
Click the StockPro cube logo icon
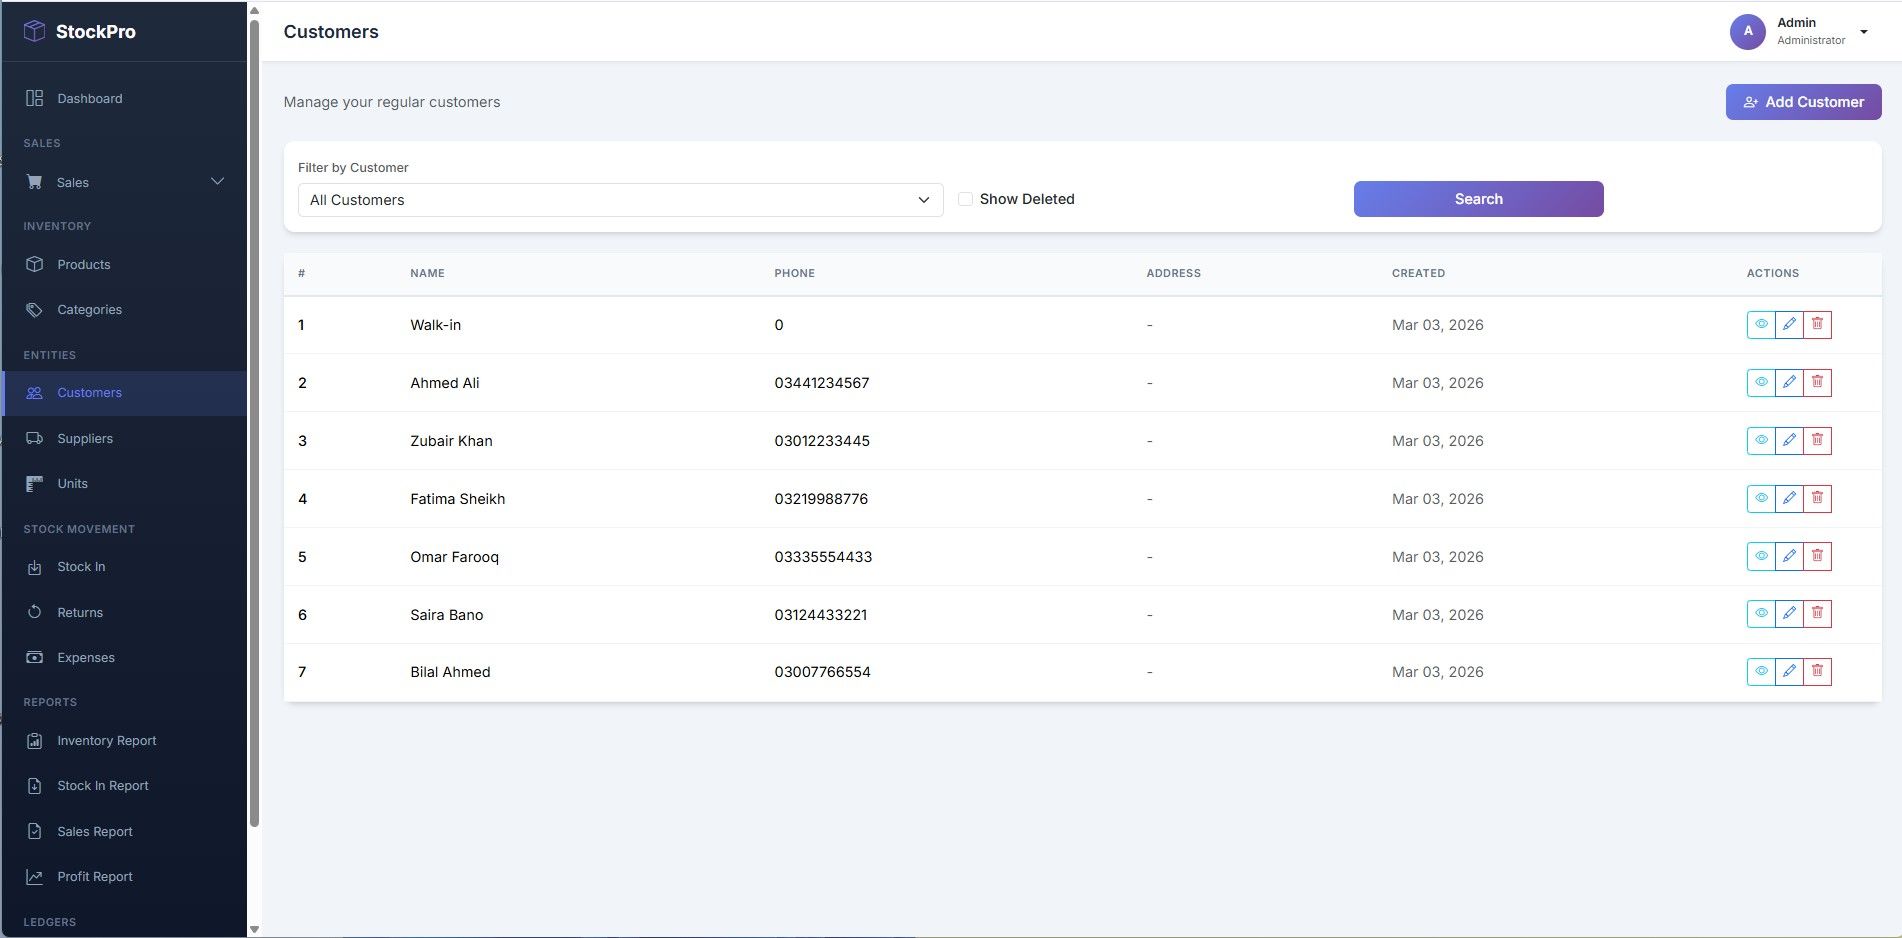tap(34, 31)
